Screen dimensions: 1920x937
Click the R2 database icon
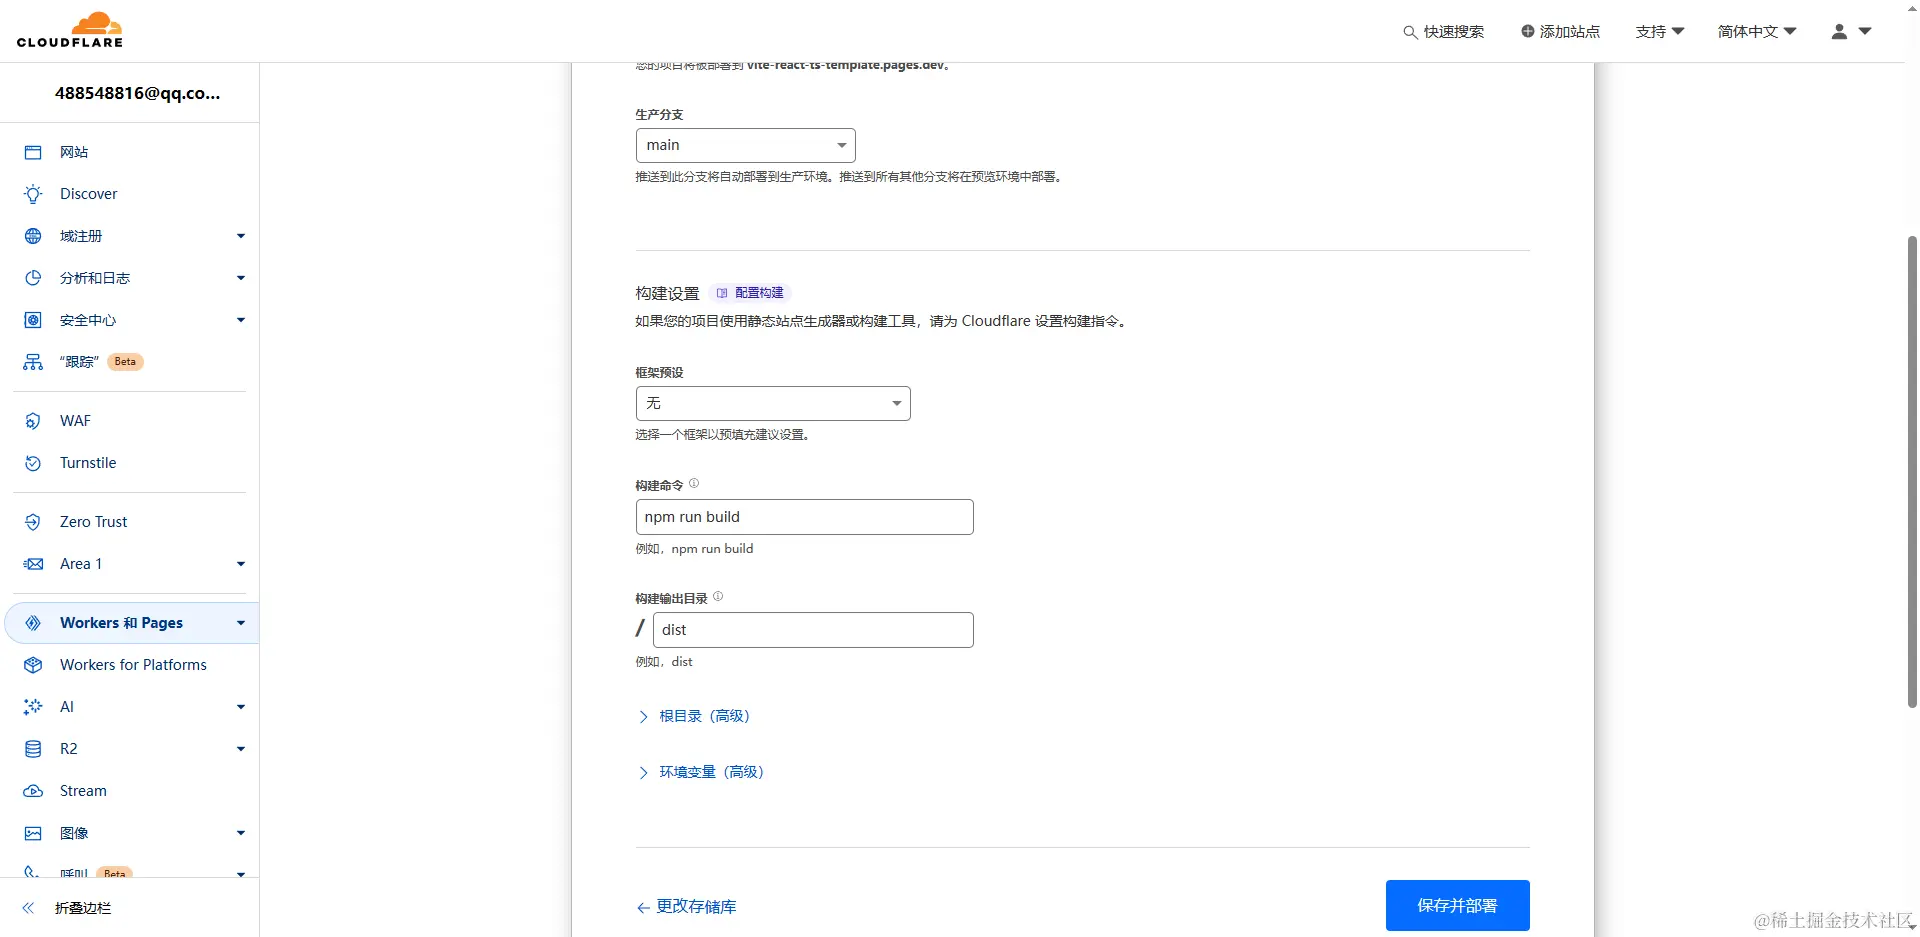[33, 749]
